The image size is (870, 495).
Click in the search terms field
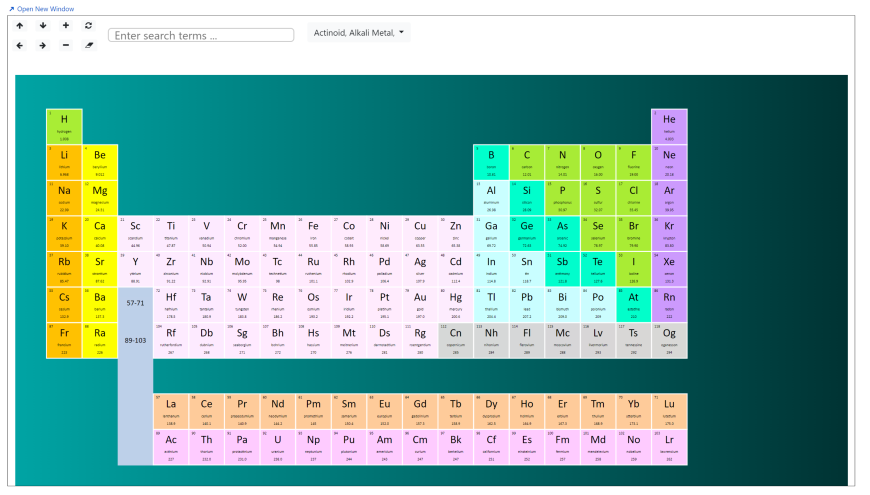click(200, 35)
